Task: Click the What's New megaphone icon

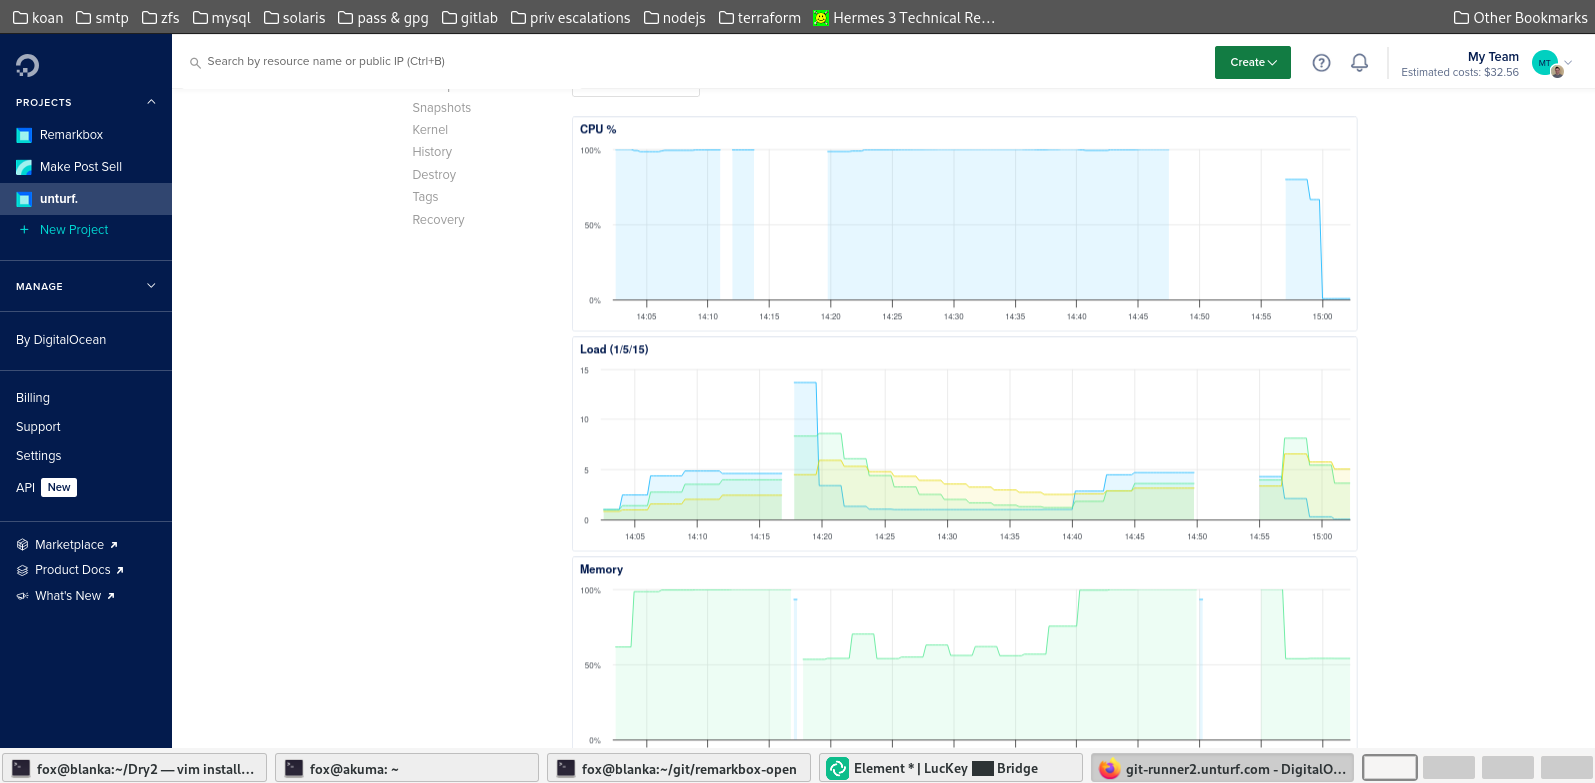Action: pos(22,596)
